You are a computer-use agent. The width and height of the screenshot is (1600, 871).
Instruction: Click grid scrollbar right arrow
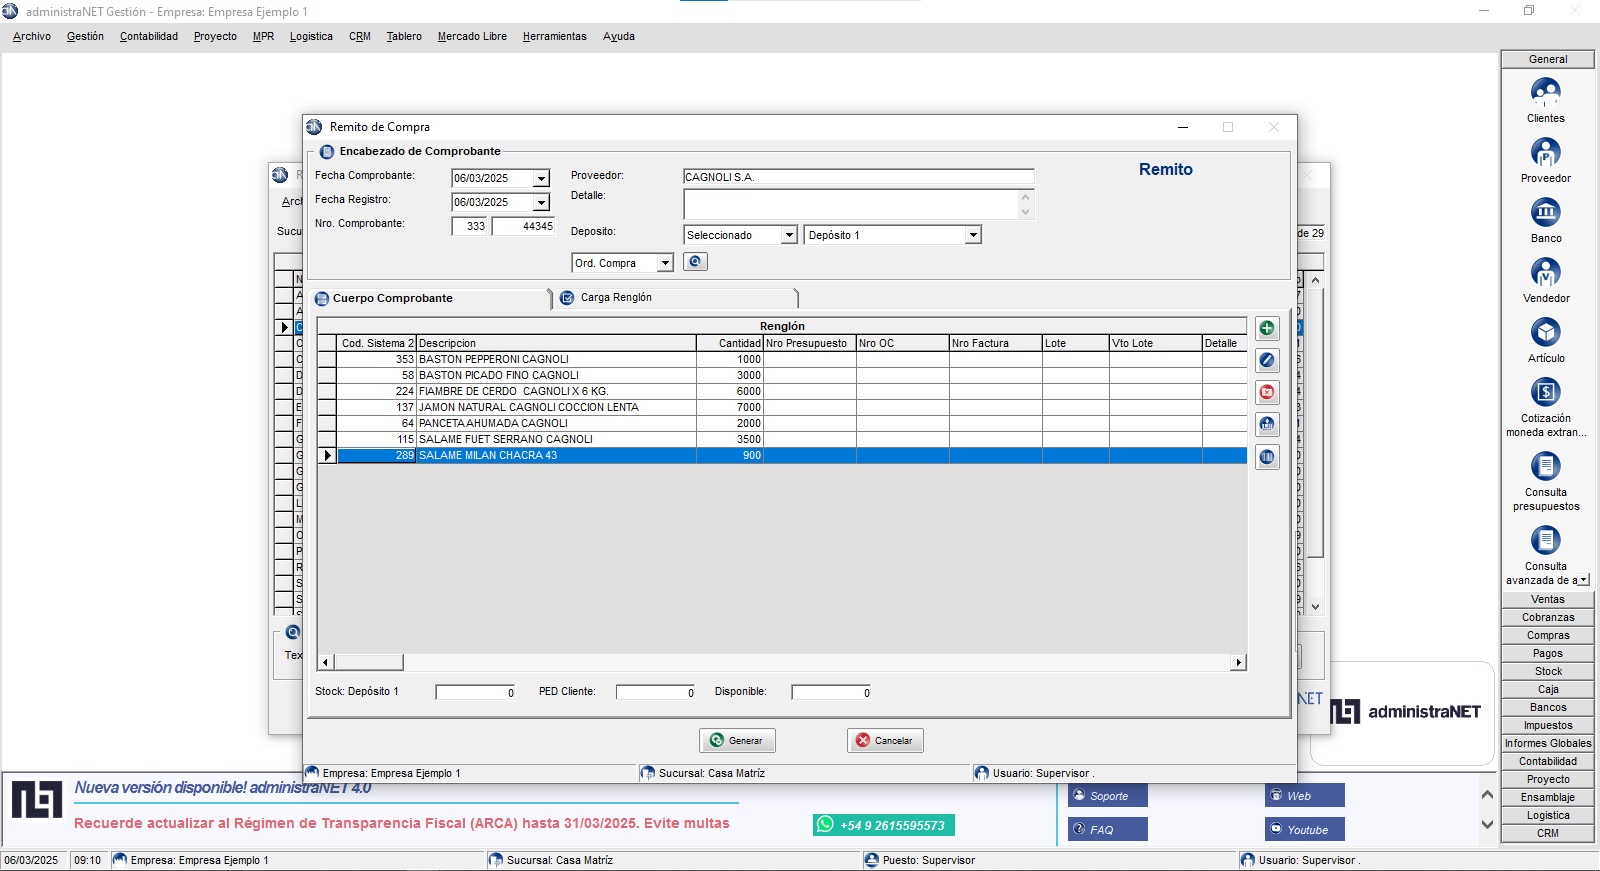(x=1239, y=662)
